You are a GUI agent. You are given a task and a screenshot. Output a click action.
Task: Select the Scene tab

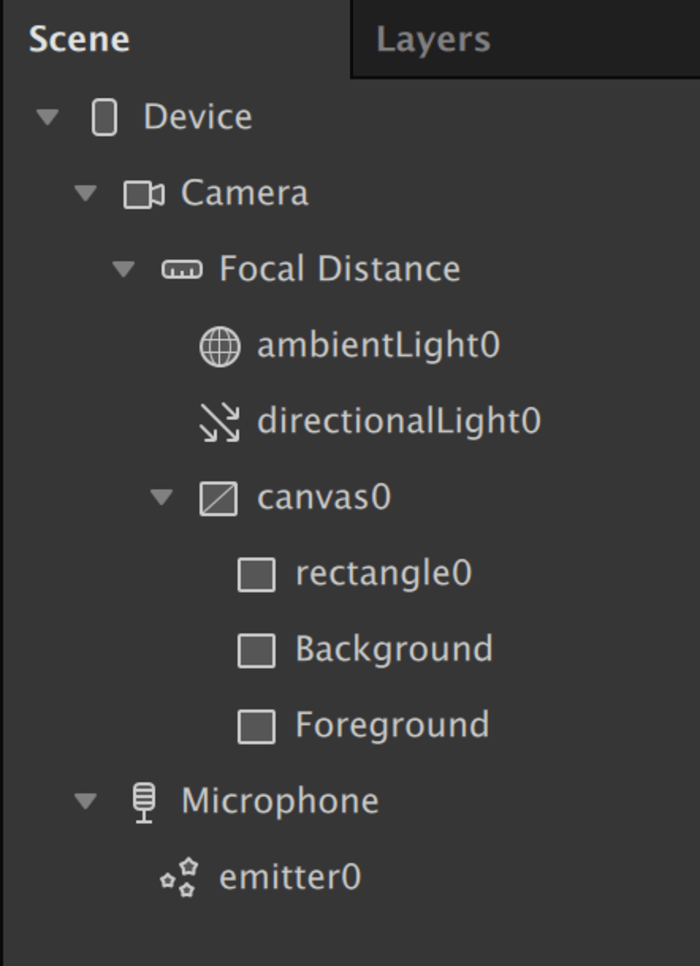pos(79,40)
